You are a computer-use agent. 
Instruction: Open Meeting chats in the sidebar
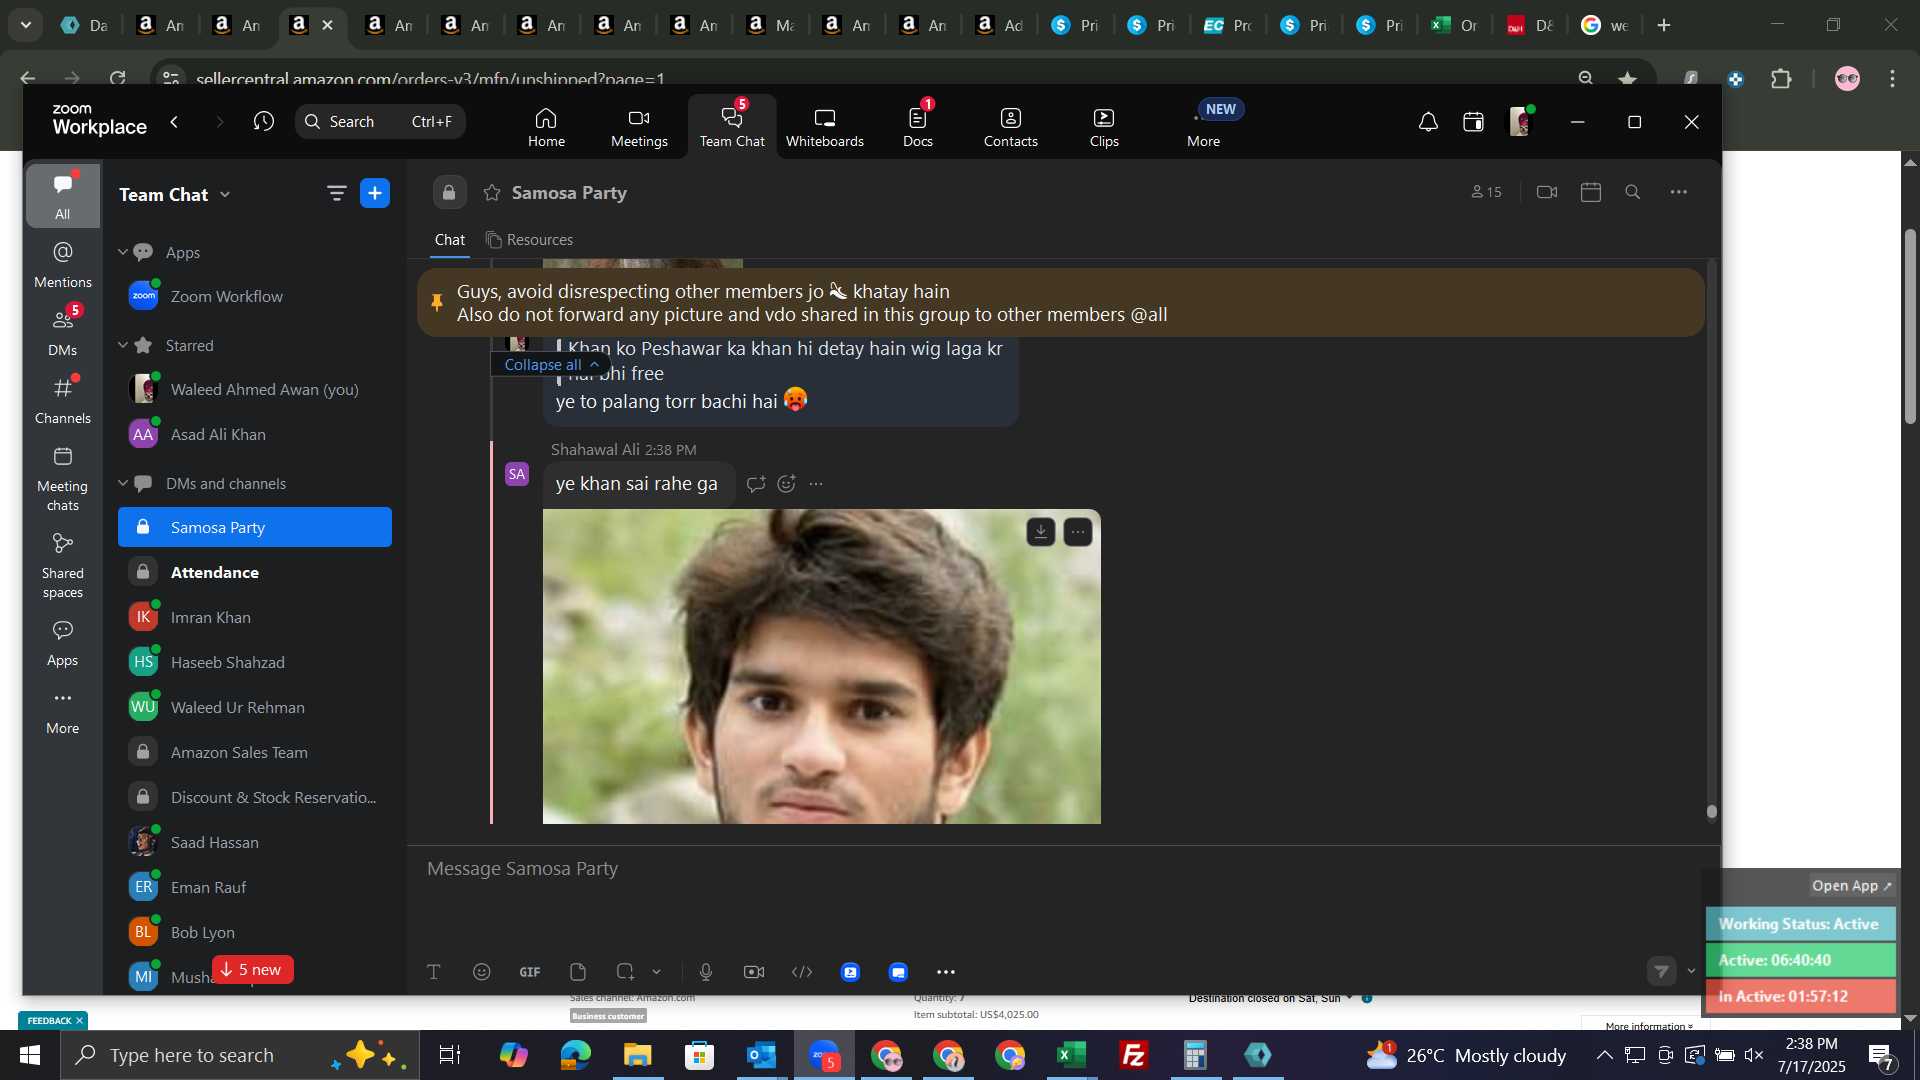point(63,479)
